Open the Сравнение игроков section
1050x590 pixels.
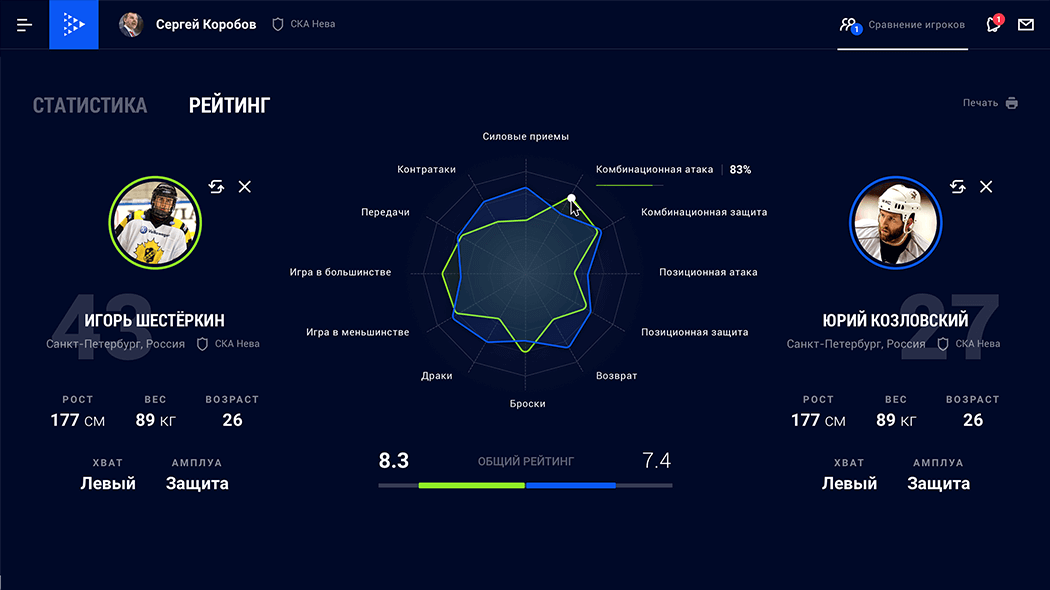(903, 25)
